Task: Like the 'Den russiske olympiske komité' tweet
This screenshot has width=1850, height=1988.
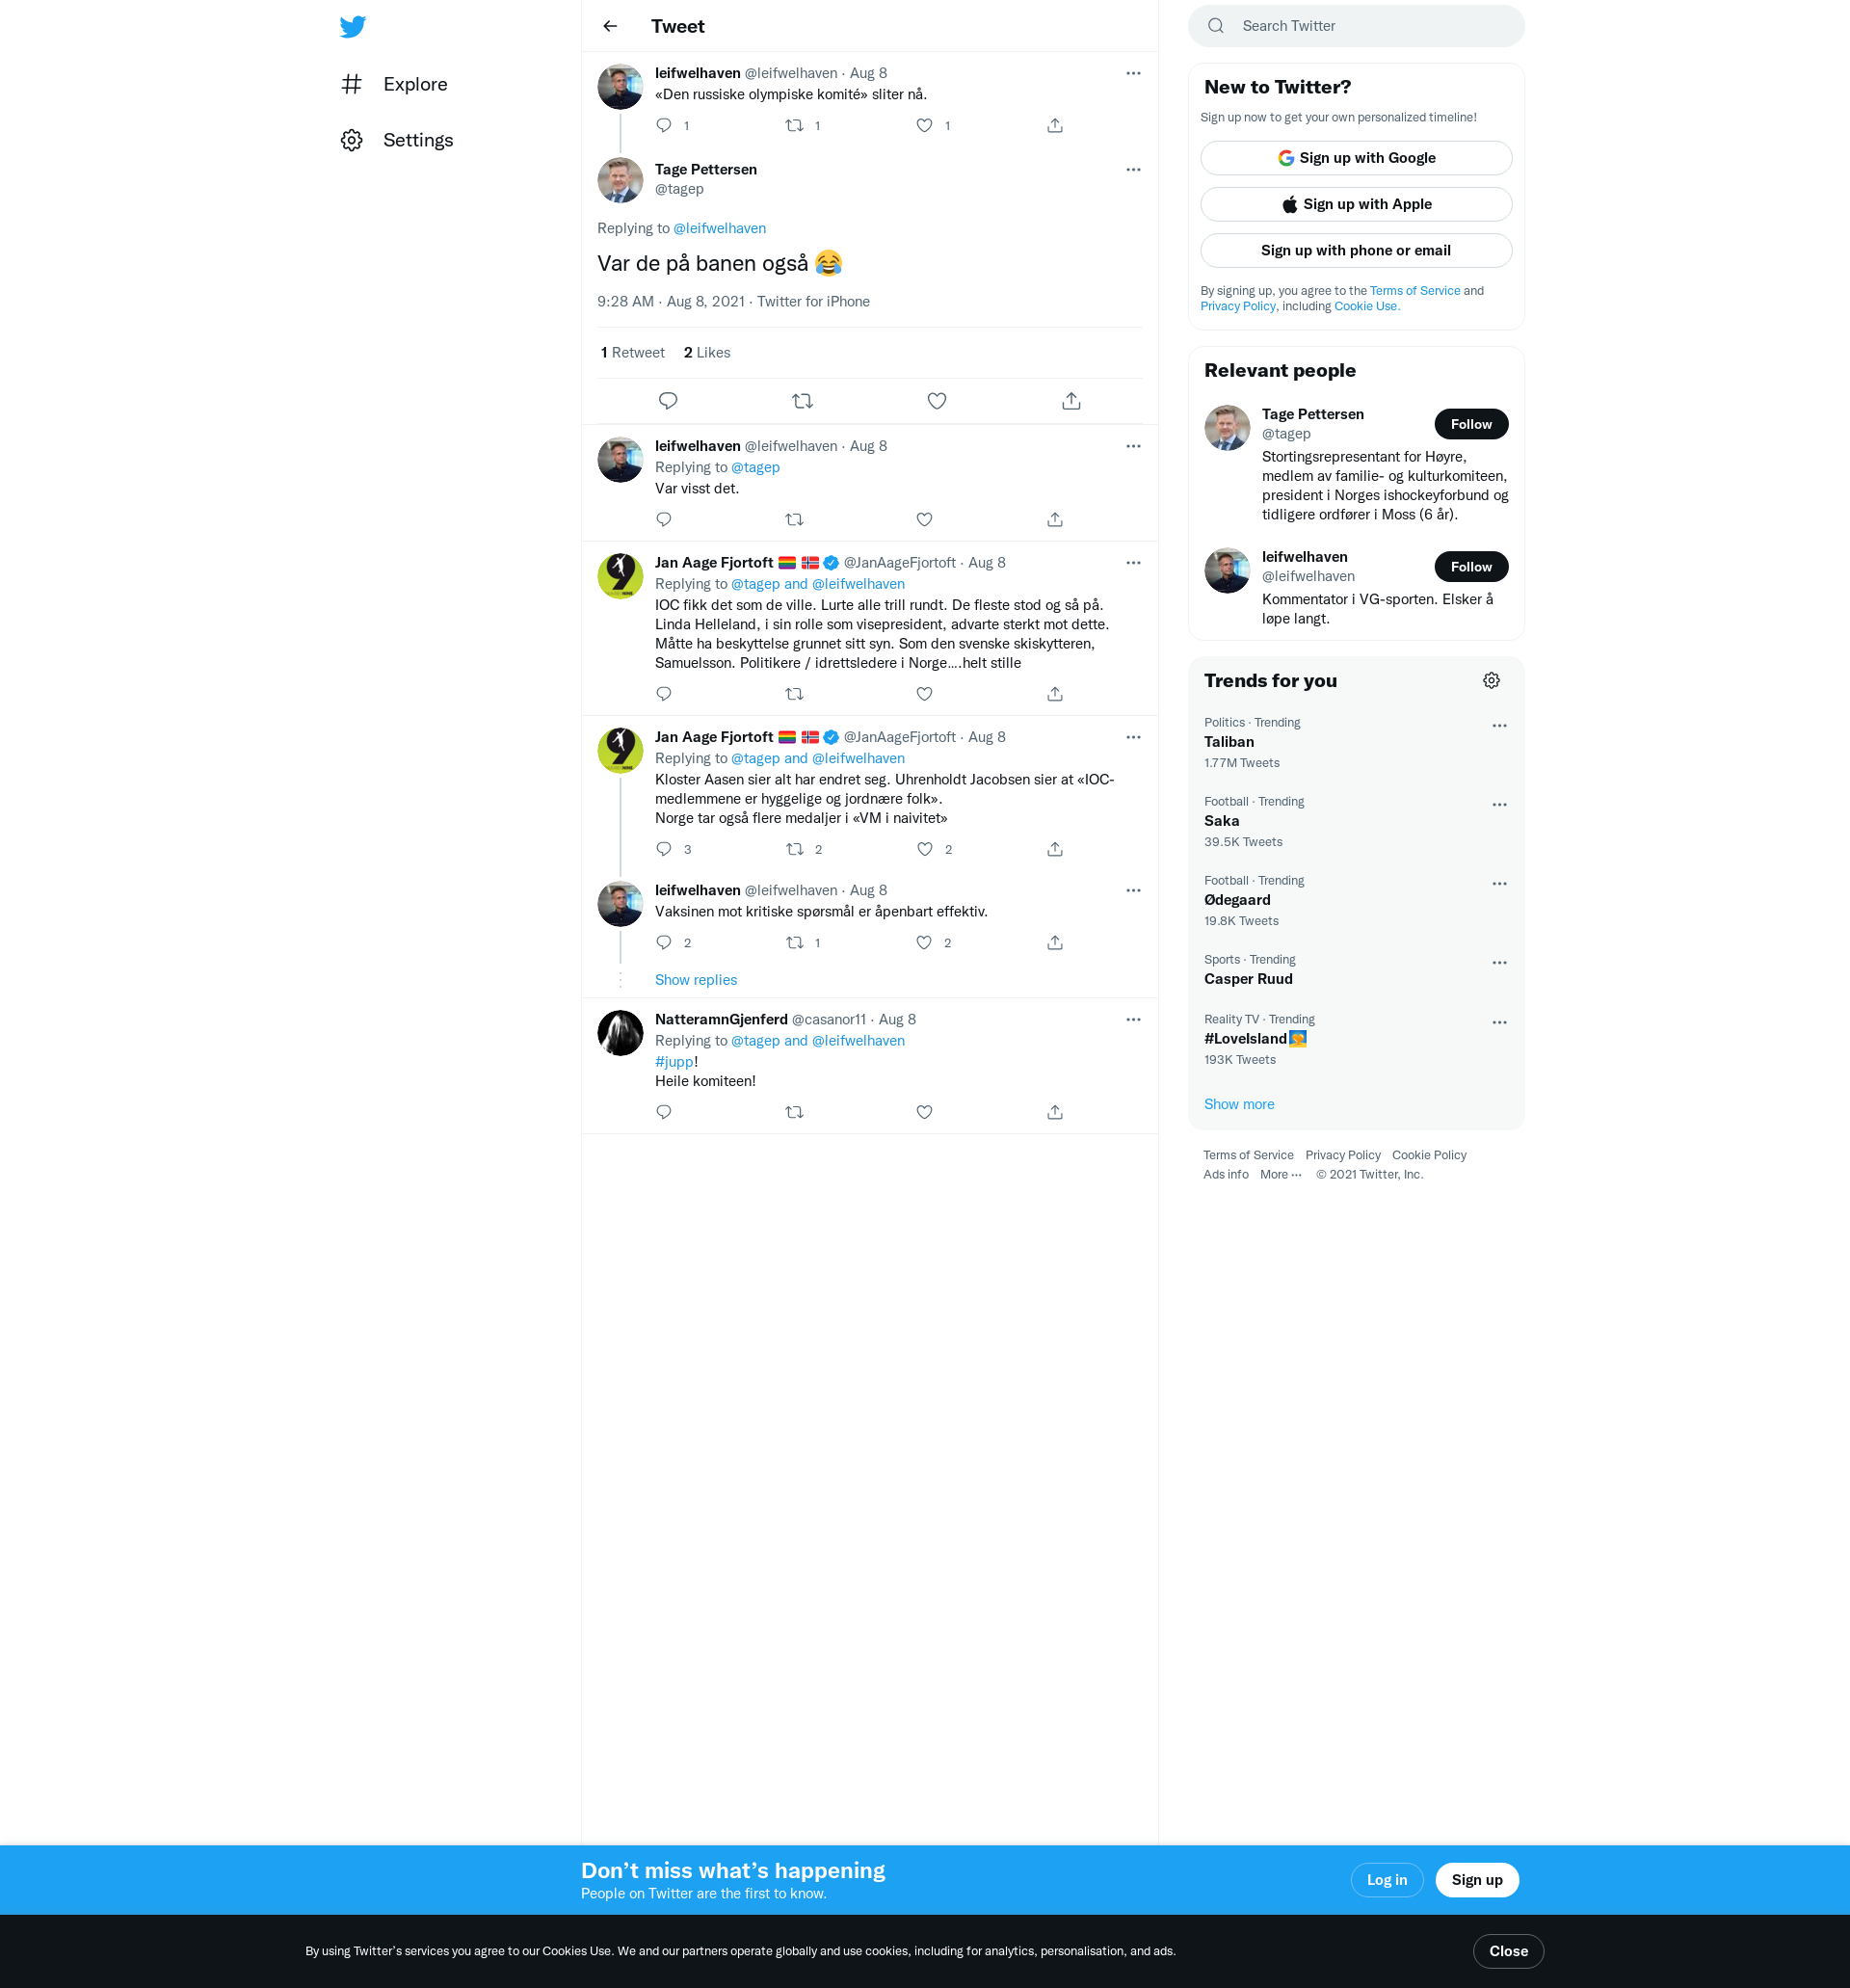Action: (924, 126)
